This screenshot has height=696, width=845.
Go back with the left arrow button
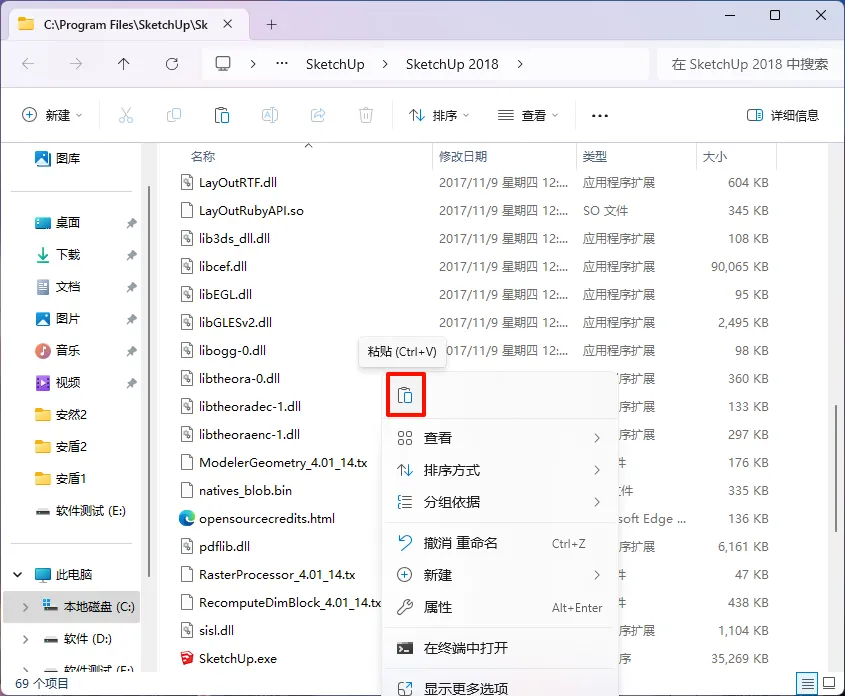[x=28, y=64]
